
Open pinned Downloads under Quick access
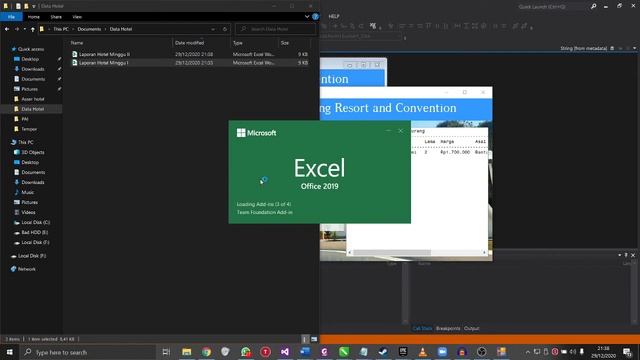point(33,69)
